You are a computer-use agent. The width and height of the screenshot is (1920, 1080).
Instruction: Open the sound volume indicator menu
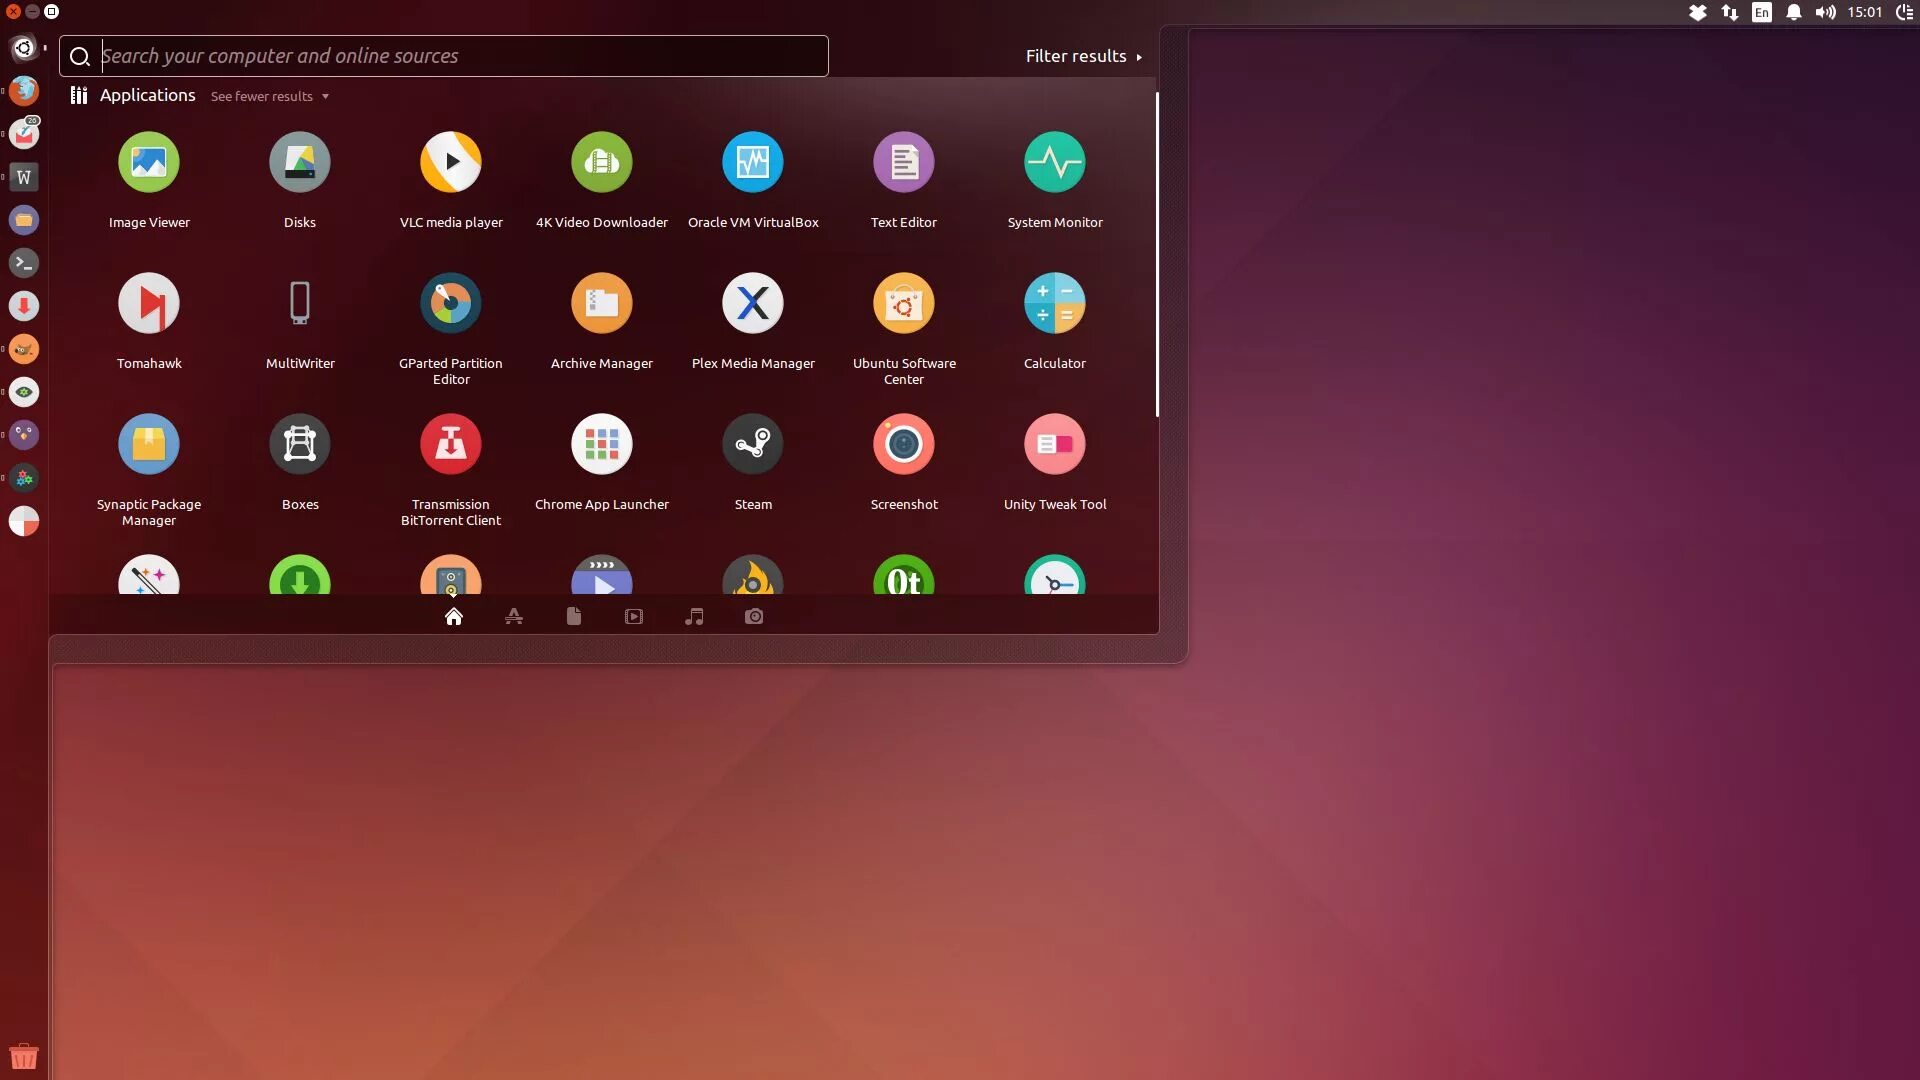click(1825, 13)
